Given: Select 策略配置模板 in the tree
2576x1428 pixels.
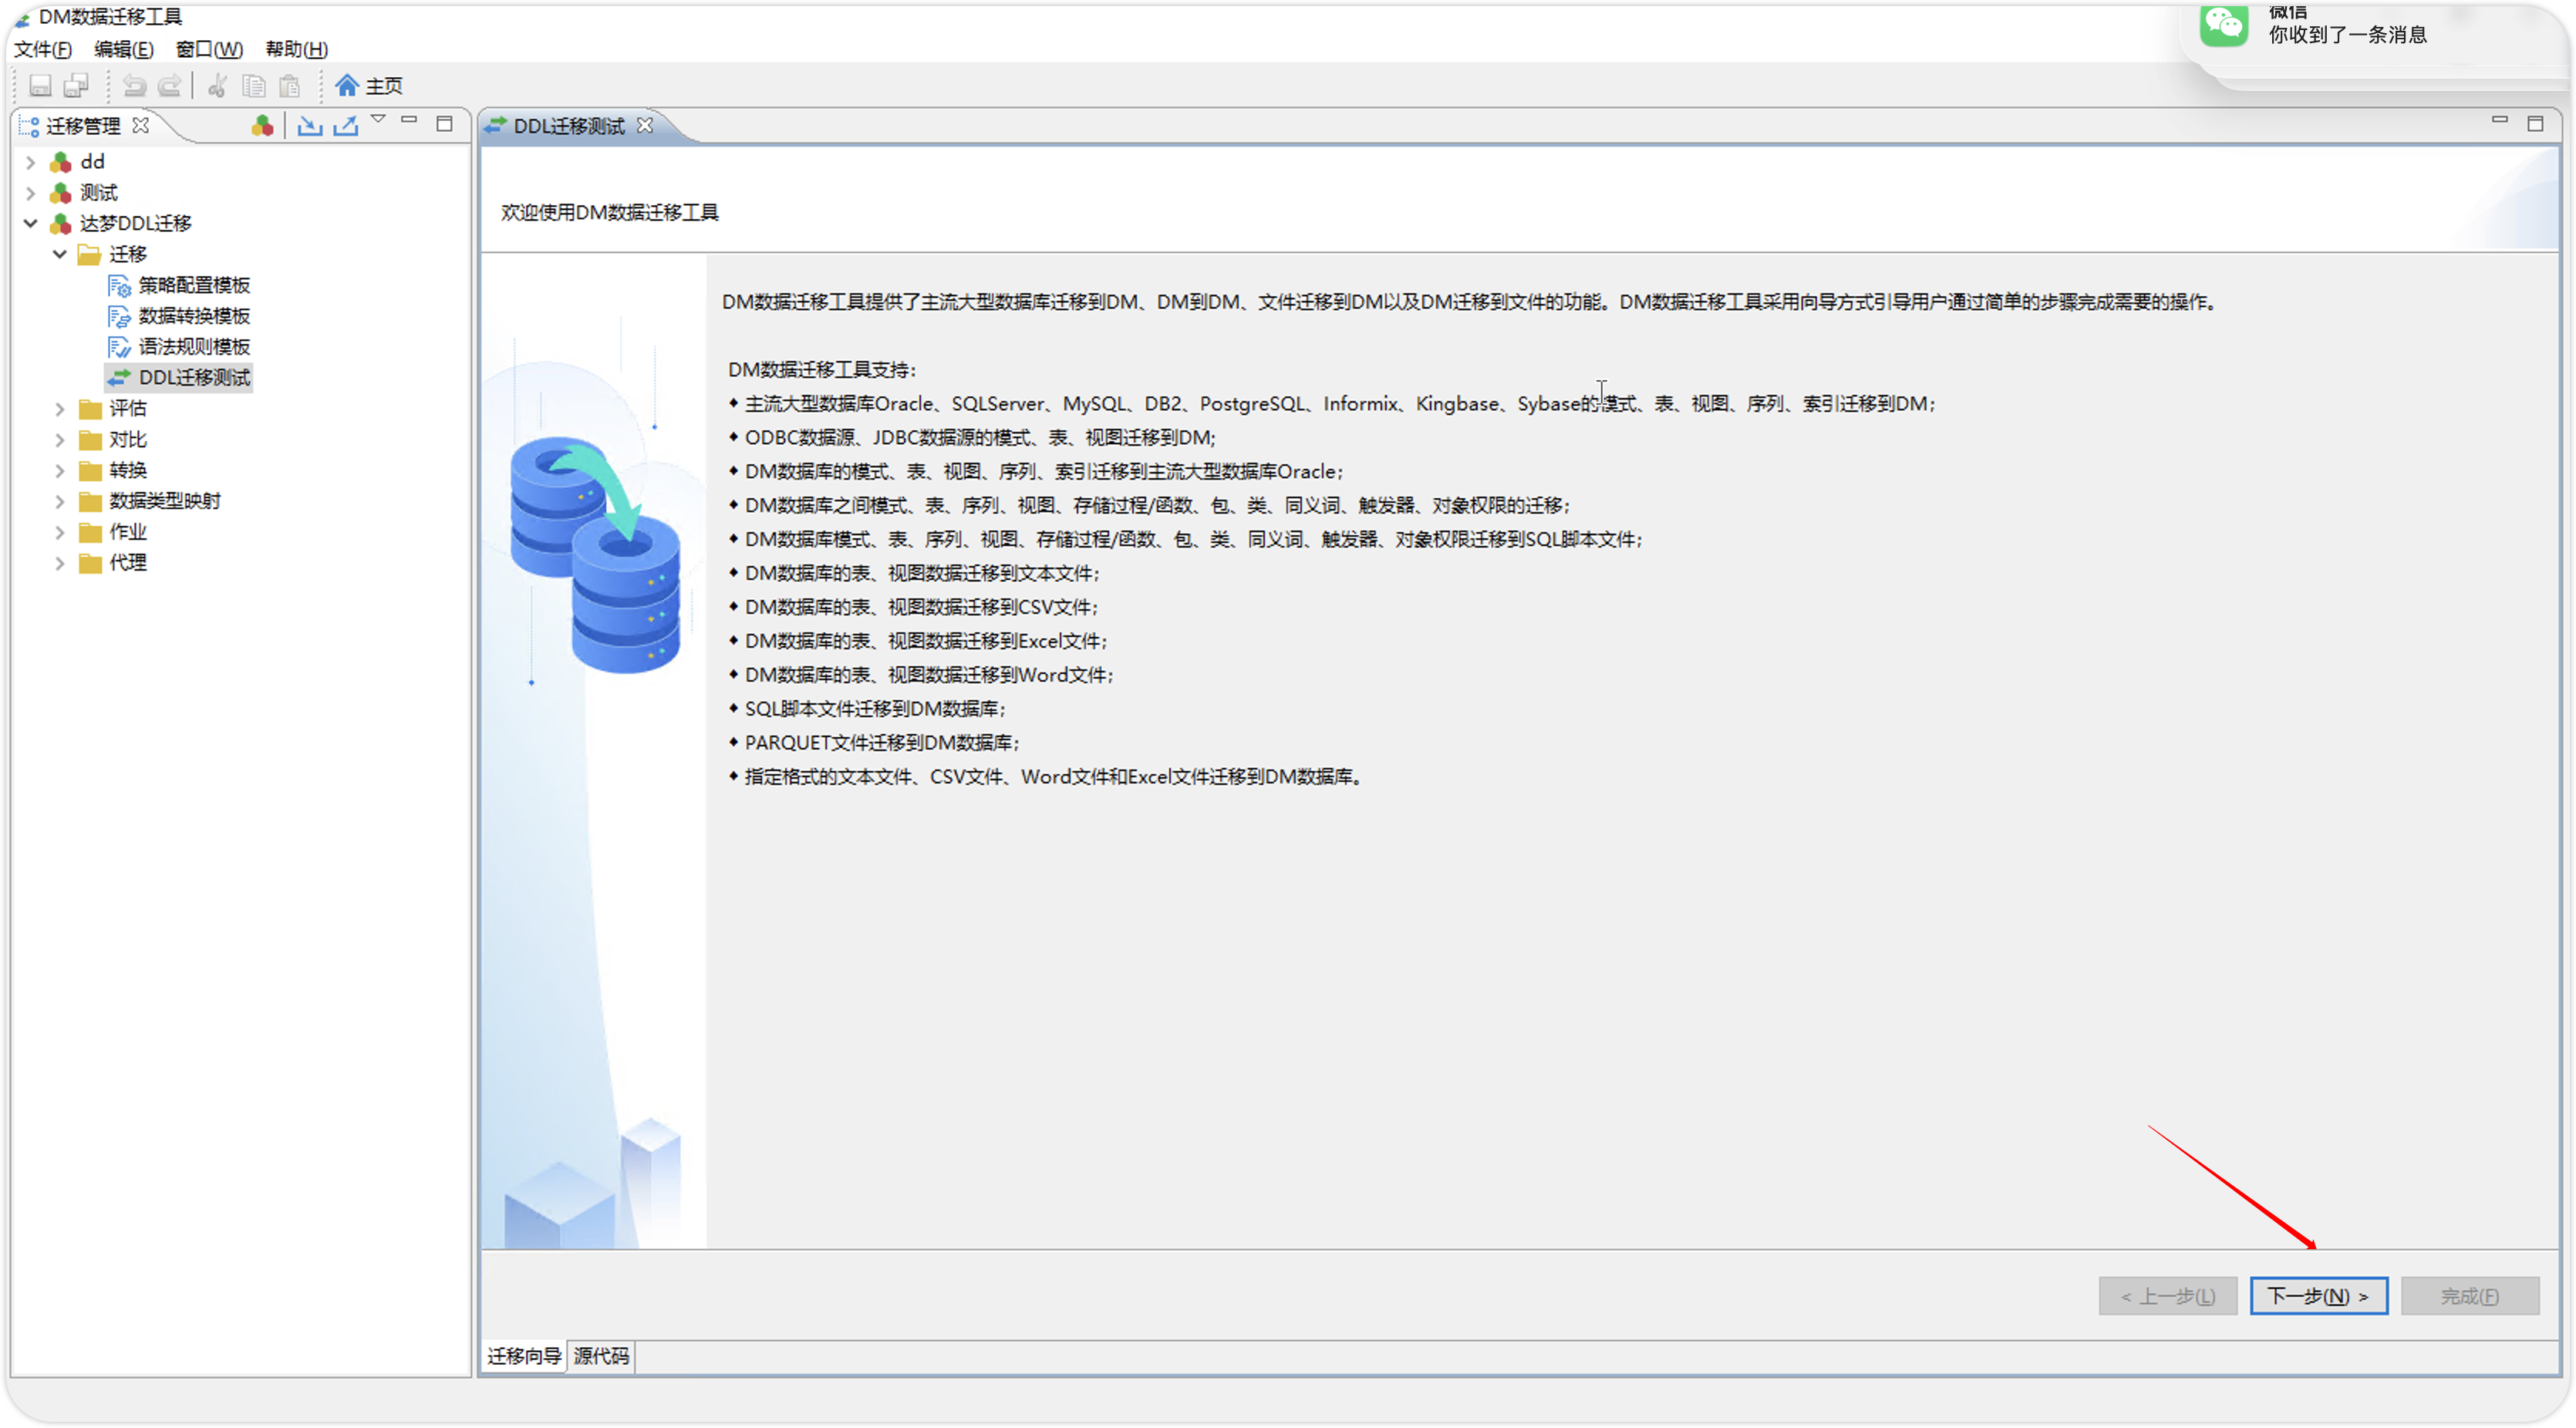Looking at the screenshot, I should 194,285.
